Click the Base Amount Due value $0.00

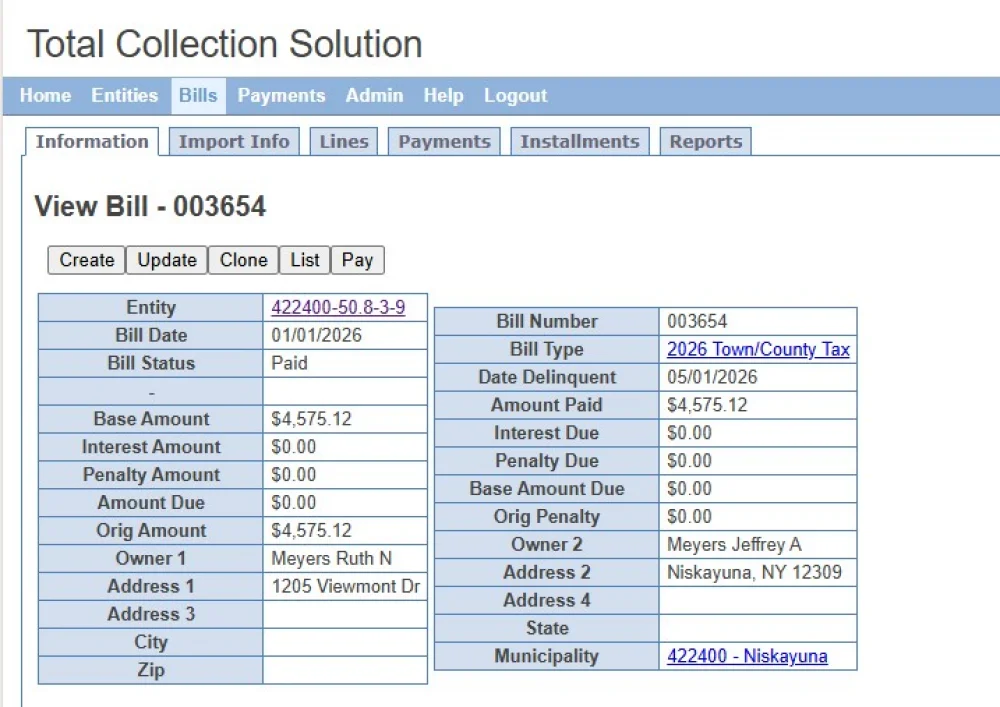(689, 489)
